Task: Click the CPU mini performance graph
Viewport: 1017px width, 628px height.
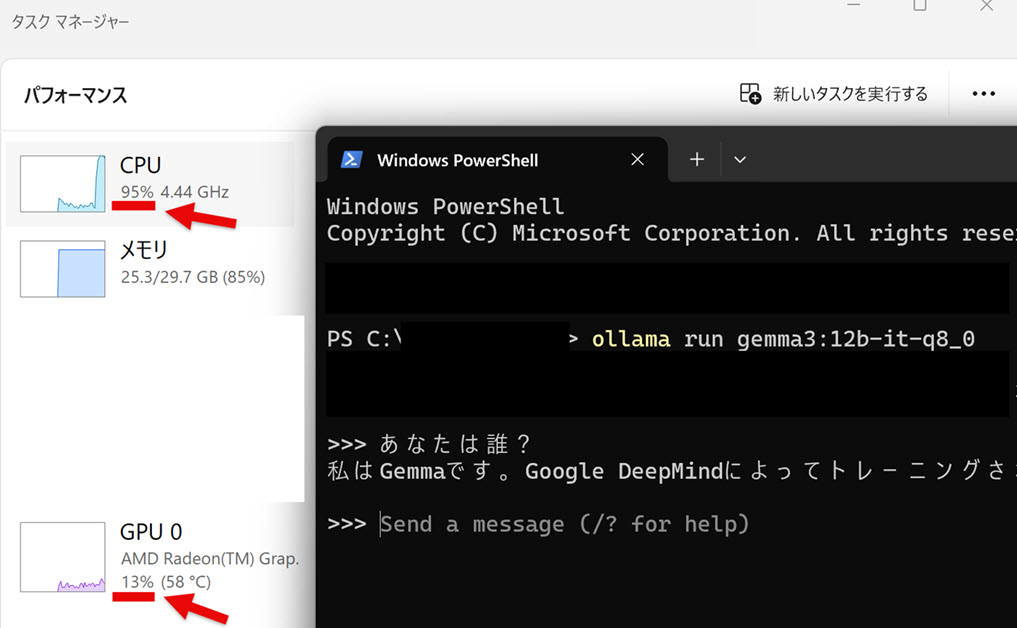Action: (x=62, y=184)
